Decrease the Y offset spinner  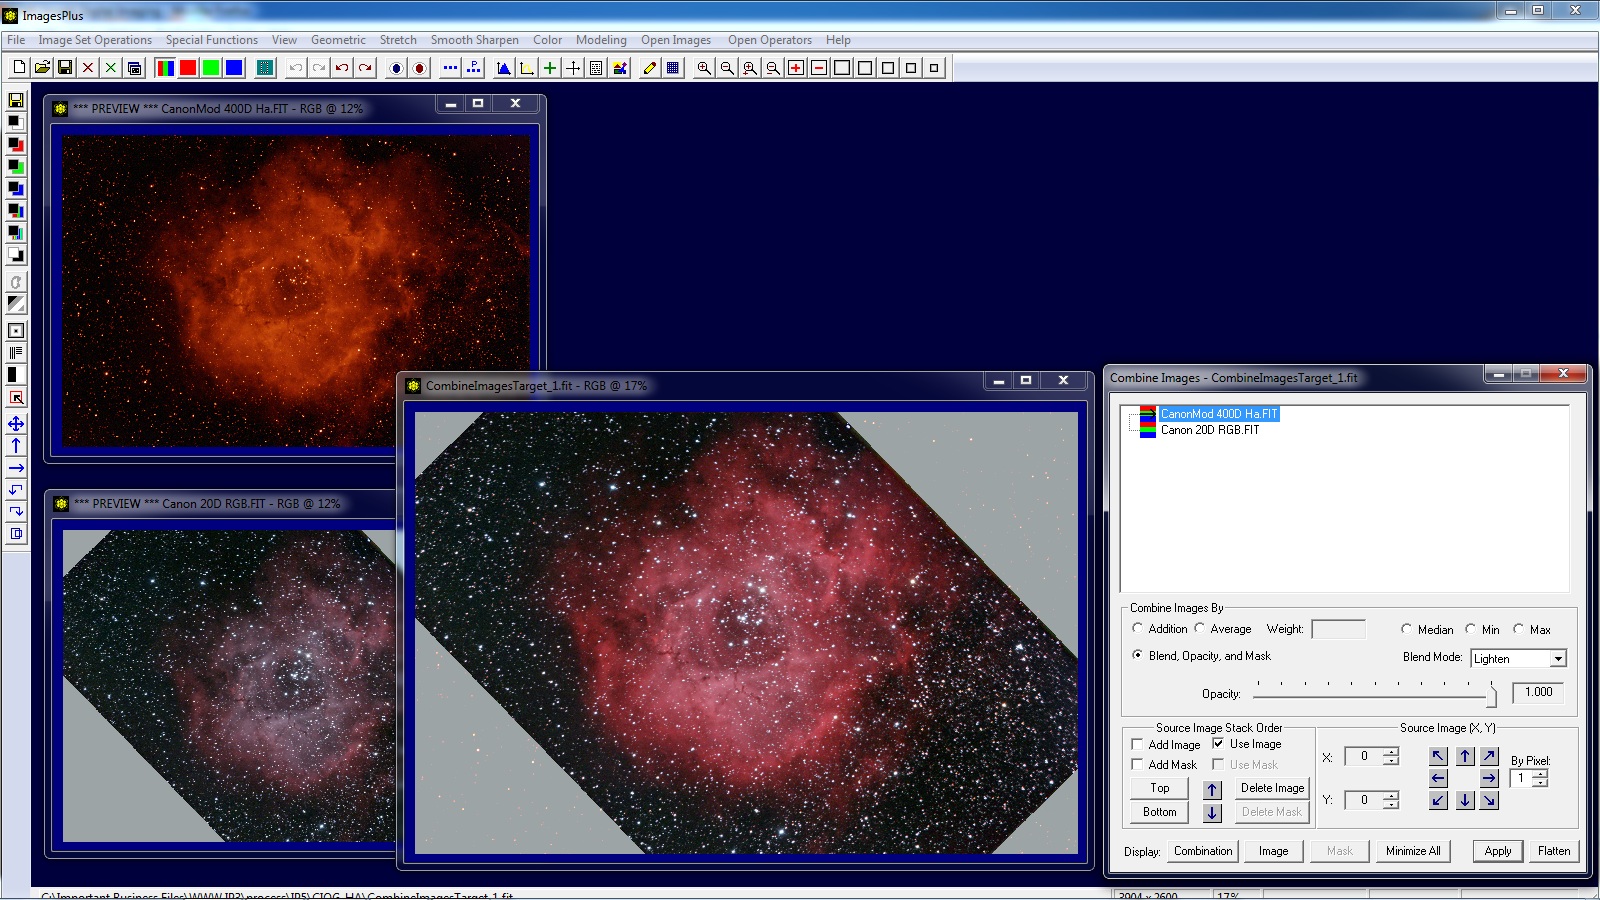(x=1391, y=805)
